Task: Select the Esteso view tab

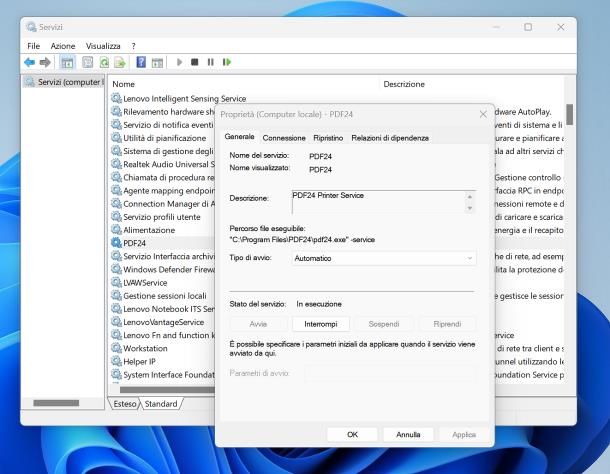Action: (x=124, y=404)
